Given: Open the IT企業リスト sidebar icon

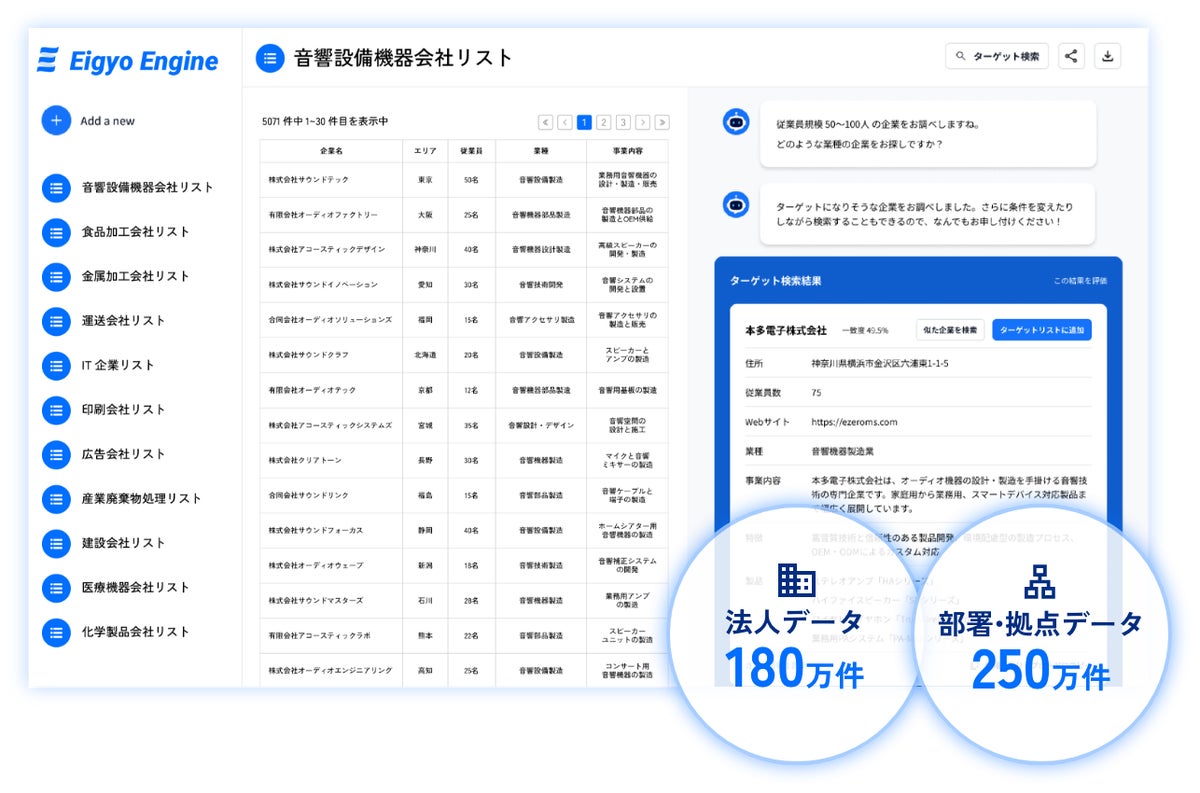Looking at the screenshot, I should click(56, 365).
